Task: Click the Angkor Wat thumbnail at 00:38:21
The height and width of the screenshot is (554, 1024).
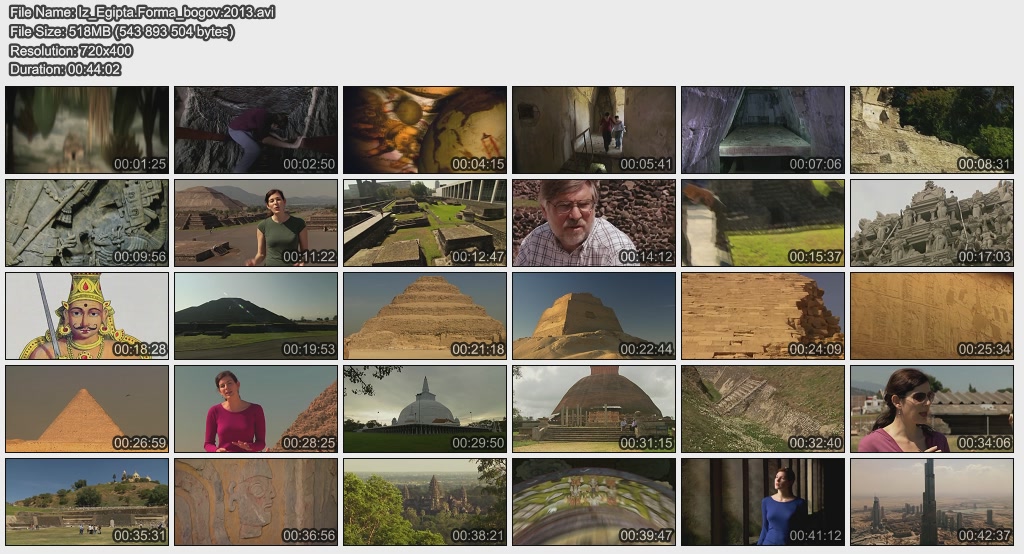Action: pyautogui.click(x=425, y=502)
